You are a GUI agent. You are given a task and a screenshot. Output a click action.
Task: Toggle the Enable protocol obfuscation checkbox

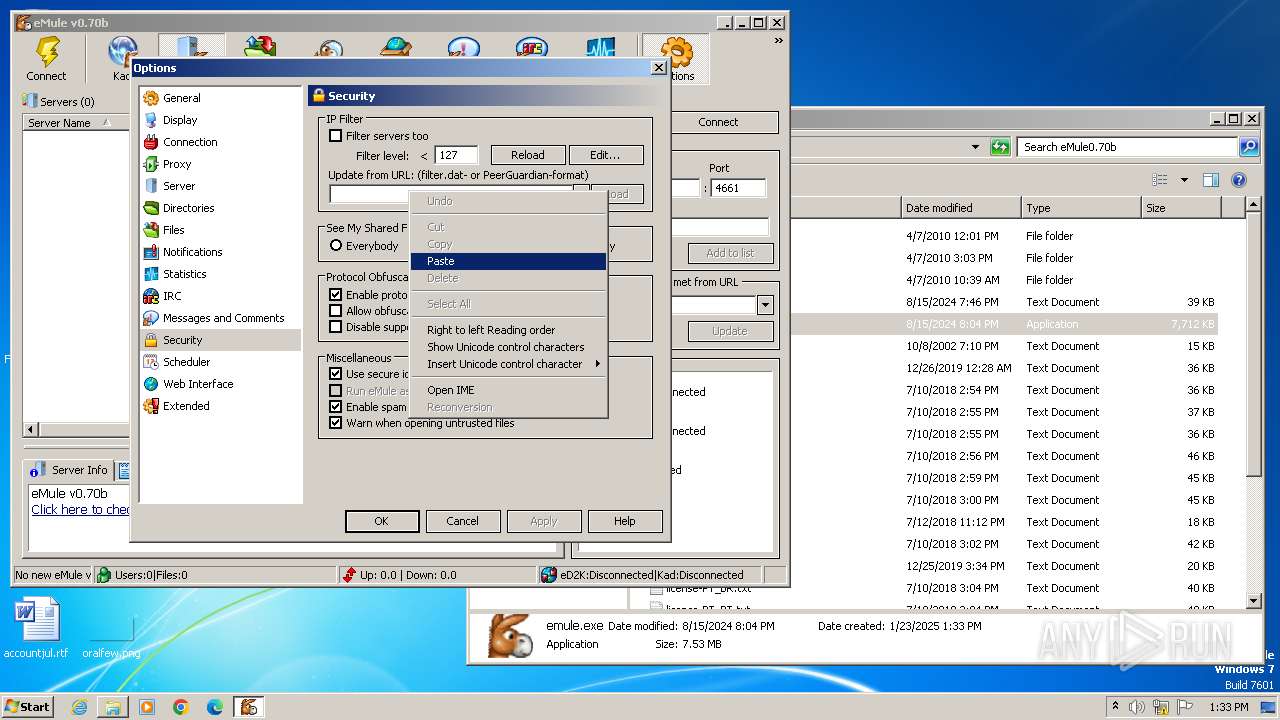click(x=336, y=295)
